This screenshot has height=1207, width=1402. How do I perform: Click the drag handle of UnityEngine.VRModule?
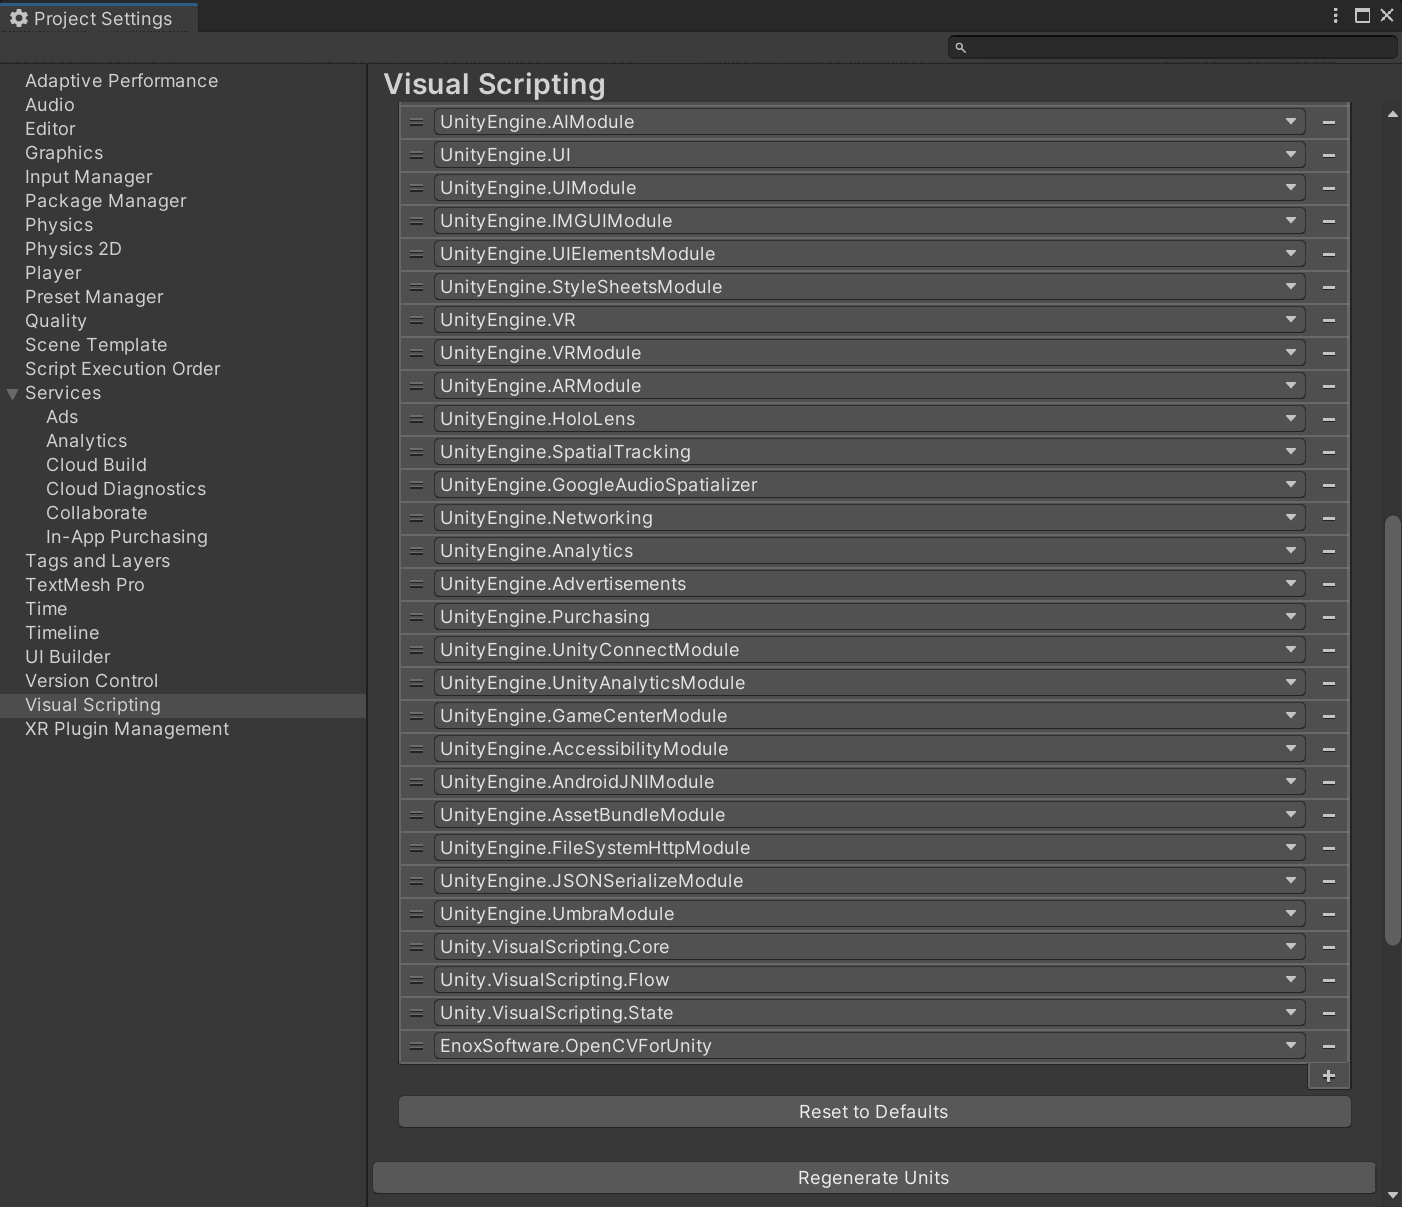(x=416, y=353)
